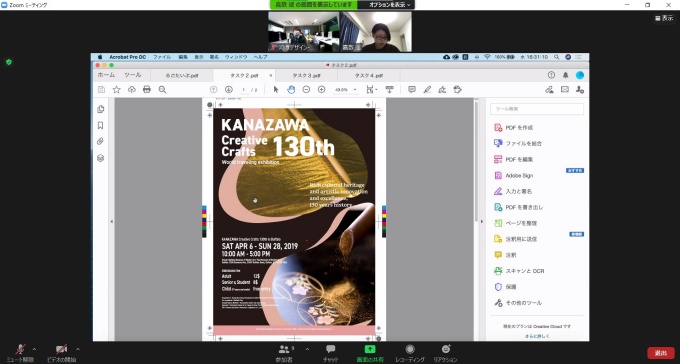Viewport: 680px width, 364px height.
Task: Go to previous page arrow
Action: coord(213,89)
